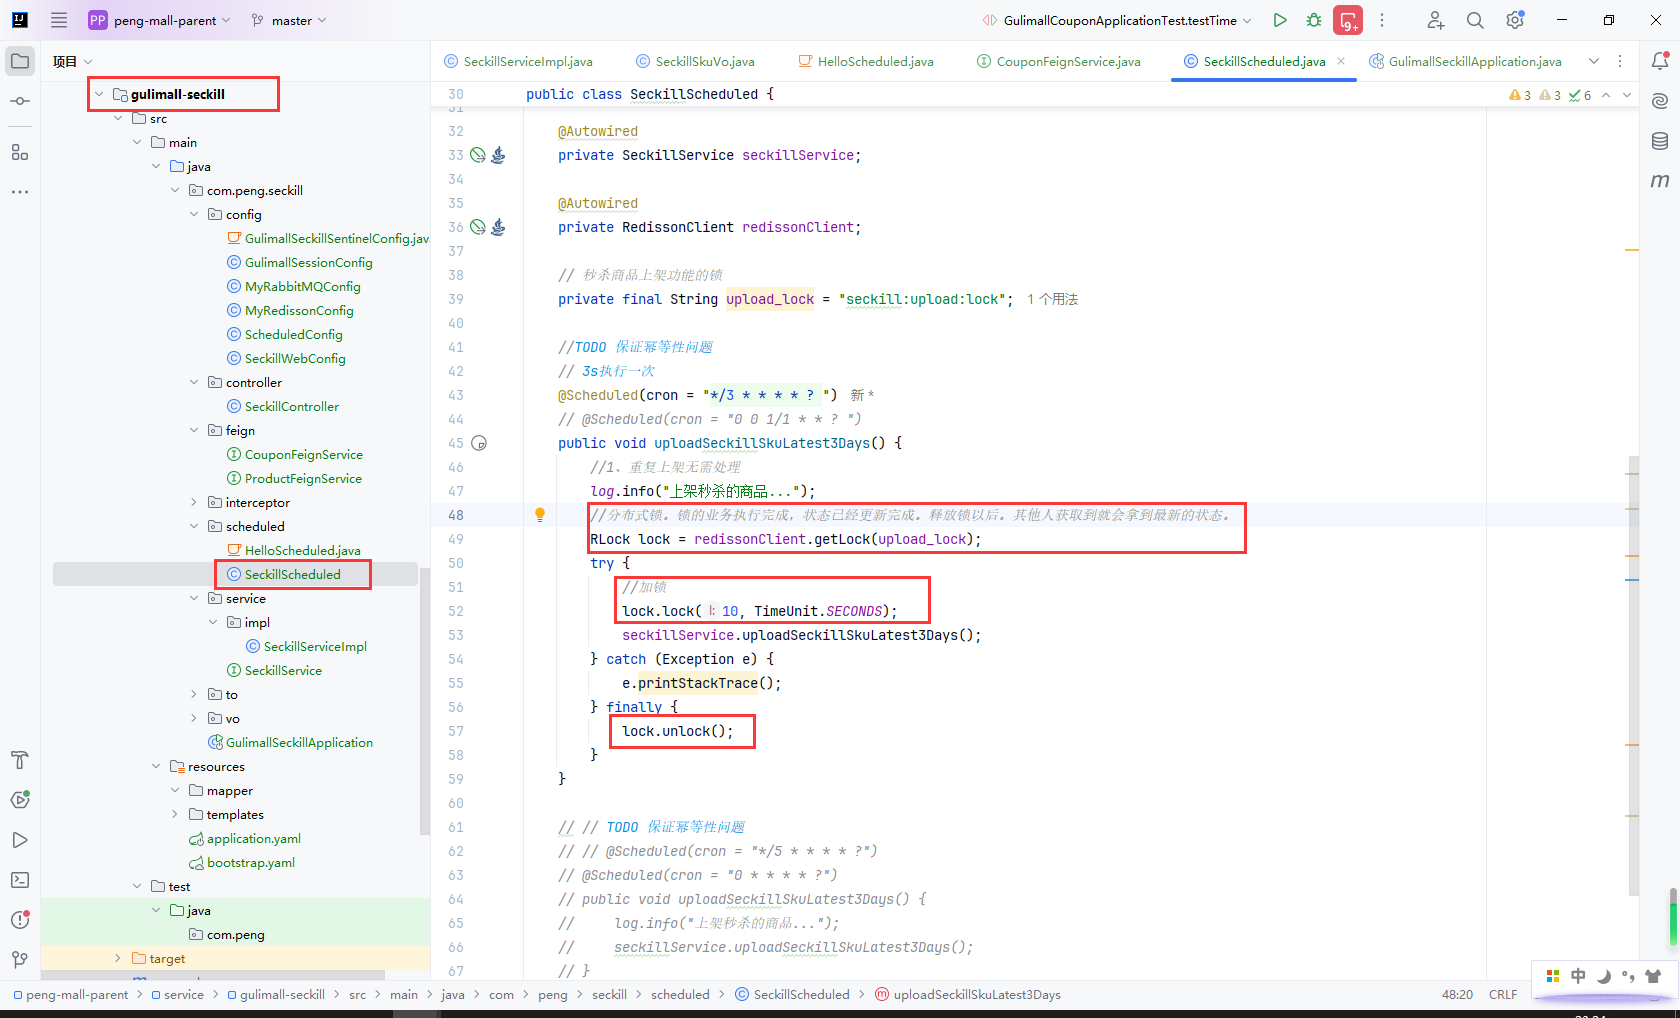Expand the templates folder
Image resolution: width=1680 pixels, height=1018 pixels.
pyautogui.click(x=175, y=814)
